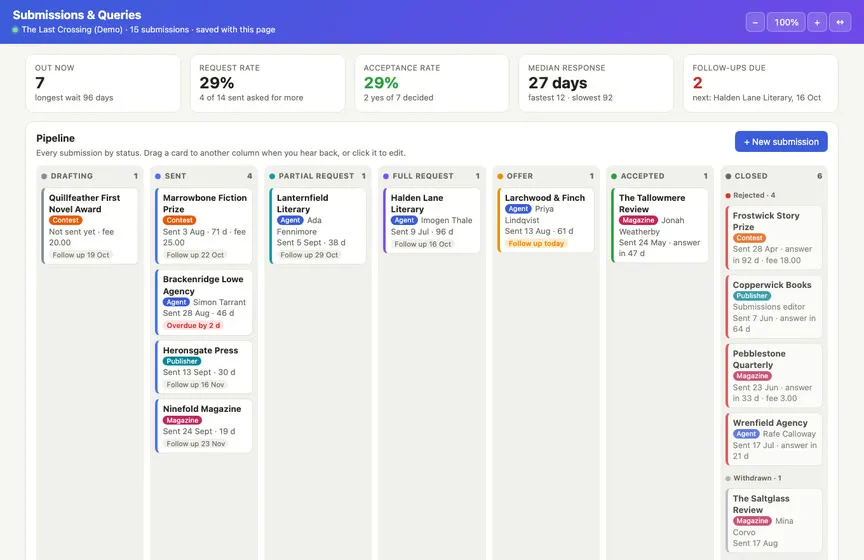Click the Closed column header
The image size is (864, 560).
(774, 176)
